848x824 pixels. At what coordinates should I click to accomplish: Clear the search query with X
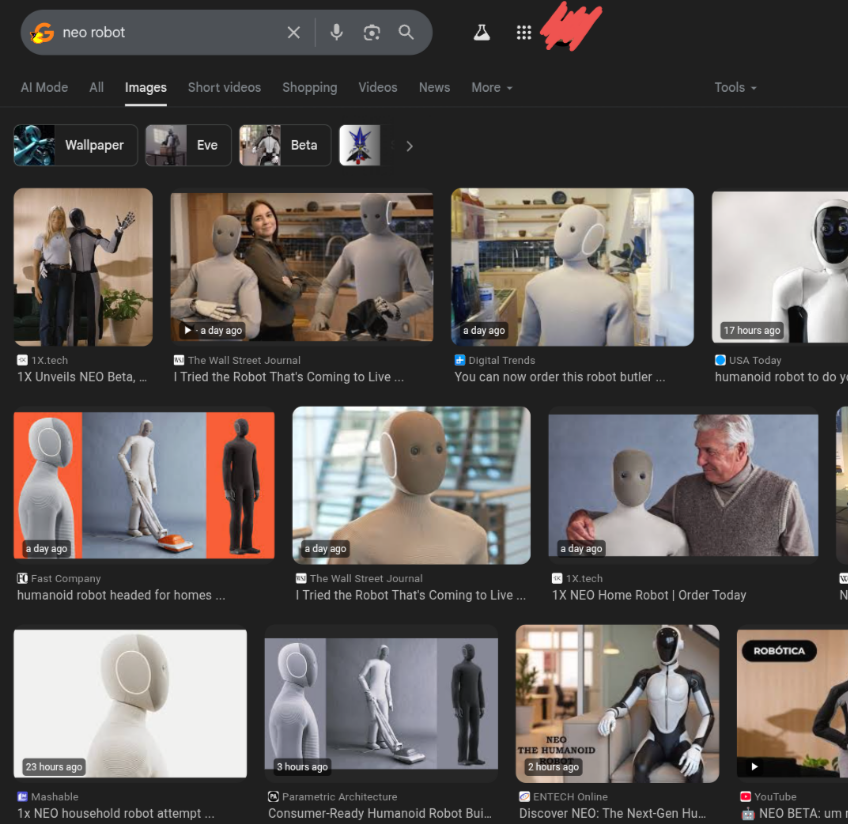[x=294, y=32]
